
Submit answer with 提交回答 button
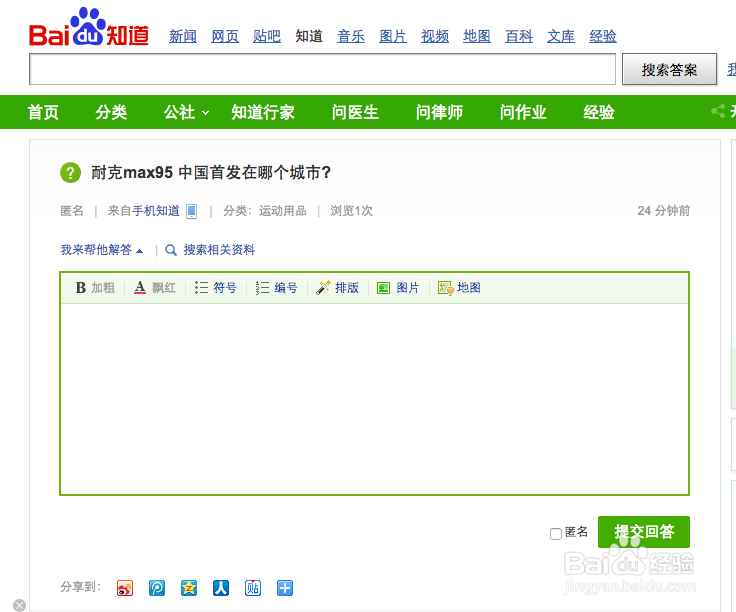pyautogui.click(x=644, y=532)
